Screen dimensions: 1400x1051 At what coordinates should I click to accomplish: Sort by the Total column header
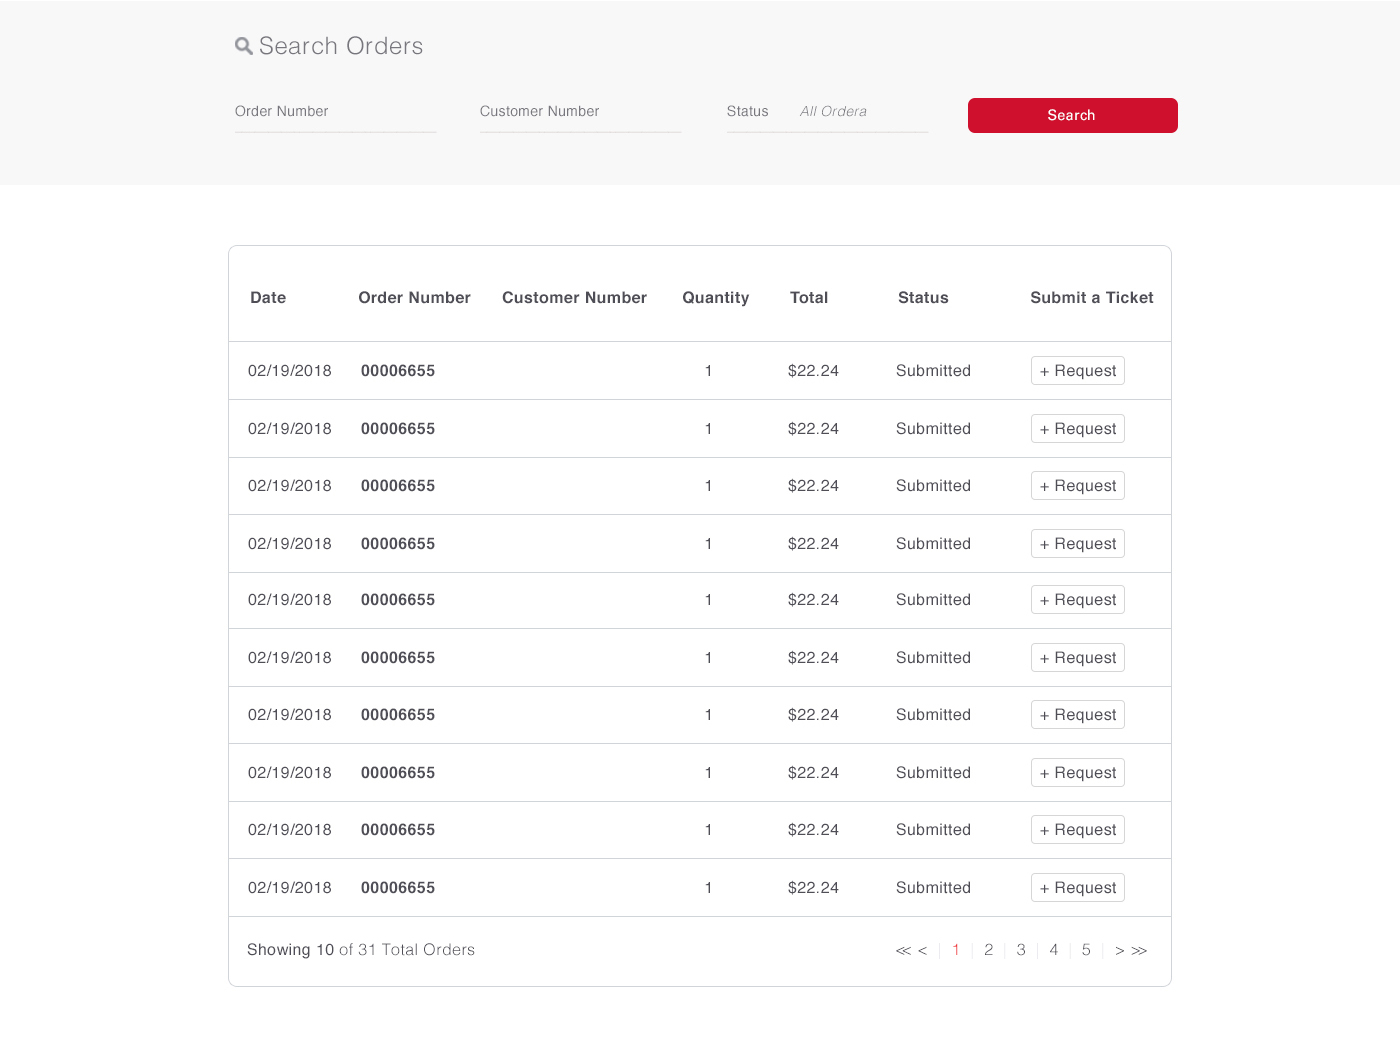(x=808, y=298)
